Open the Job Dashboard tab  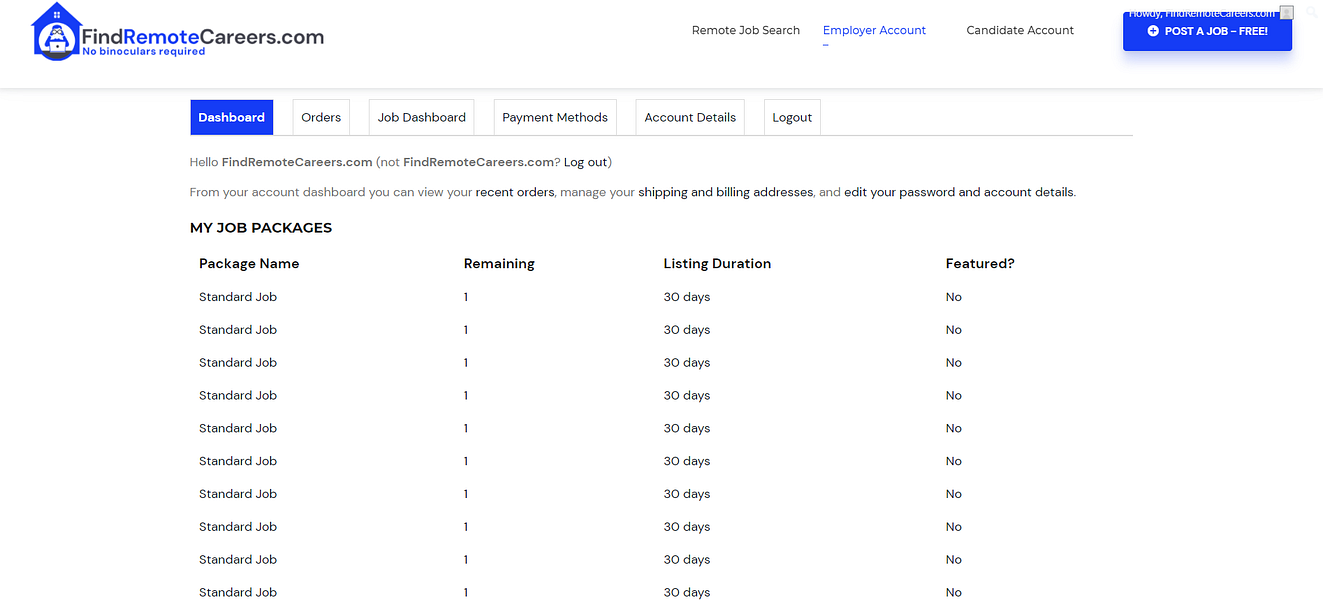(x=421, y=117)
